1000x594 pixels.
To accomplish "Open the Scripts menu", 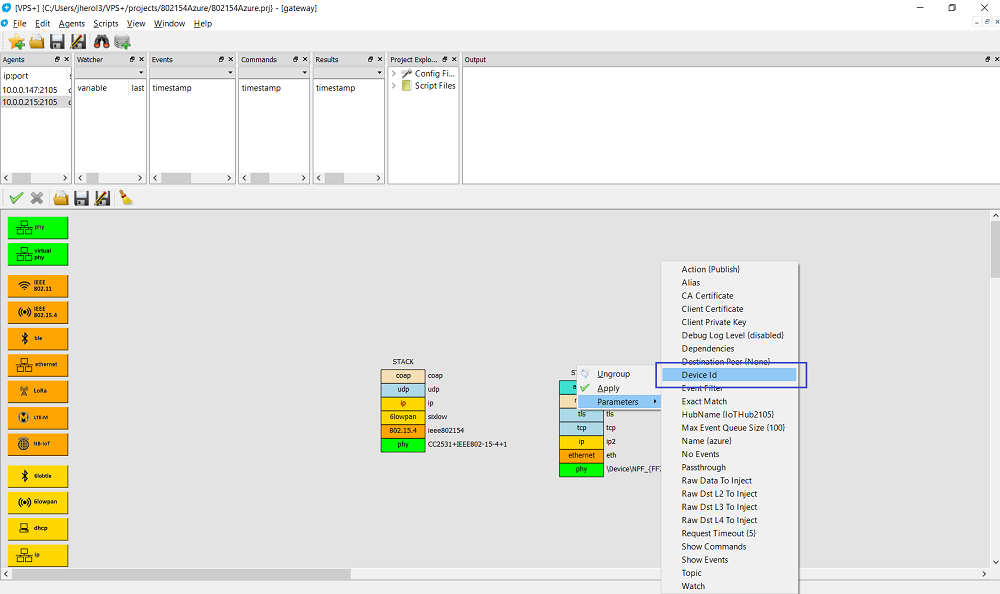I will tap(106, 24).
